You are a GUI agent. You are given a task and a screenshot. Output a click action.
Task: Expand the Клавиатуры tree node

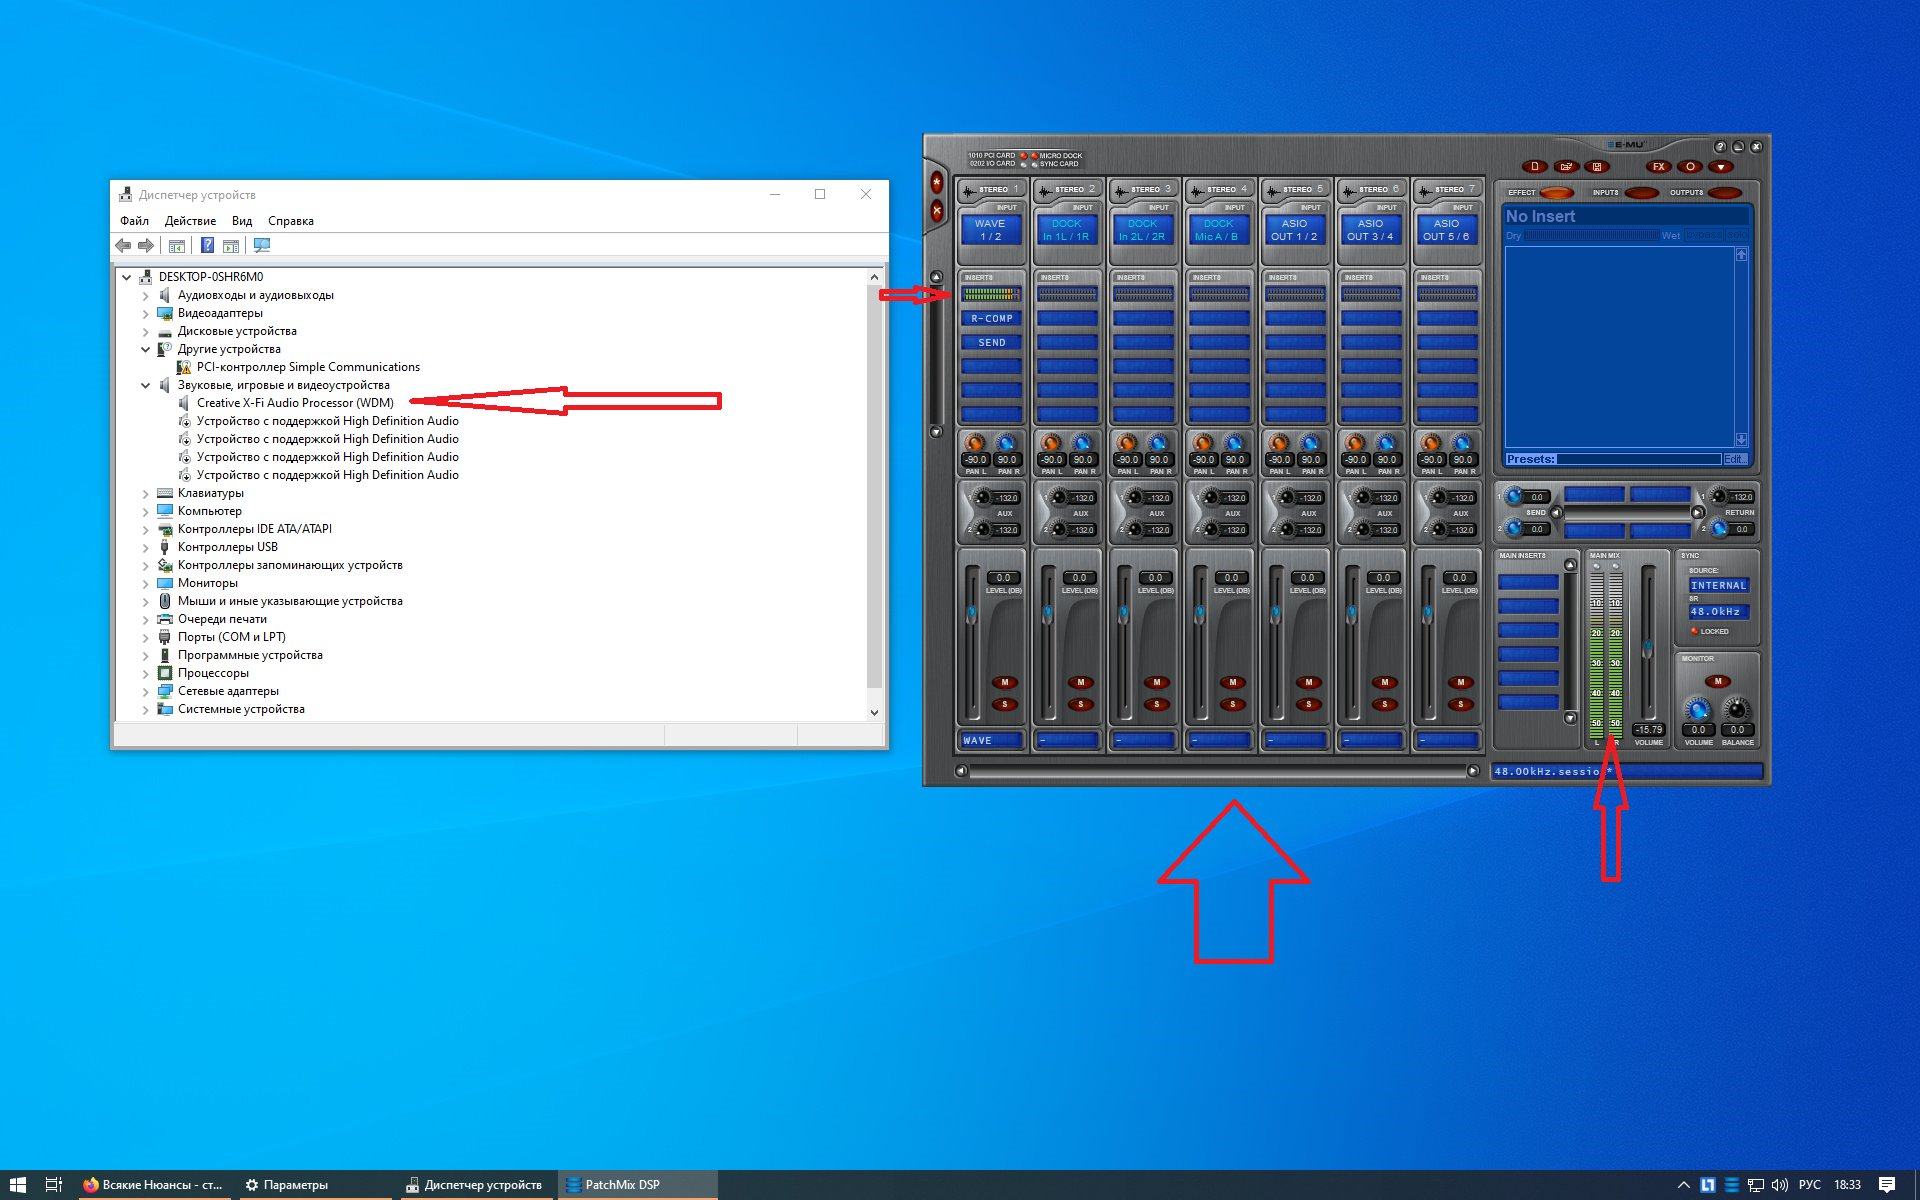(146, 494)
